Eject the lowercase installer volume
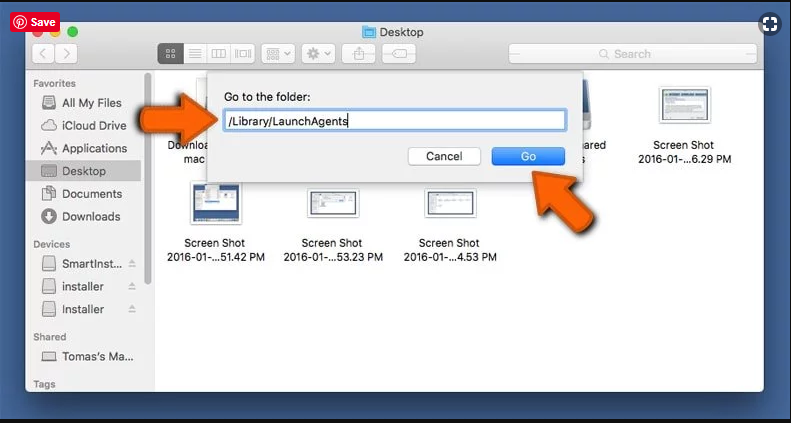 [x=132, y=286]
